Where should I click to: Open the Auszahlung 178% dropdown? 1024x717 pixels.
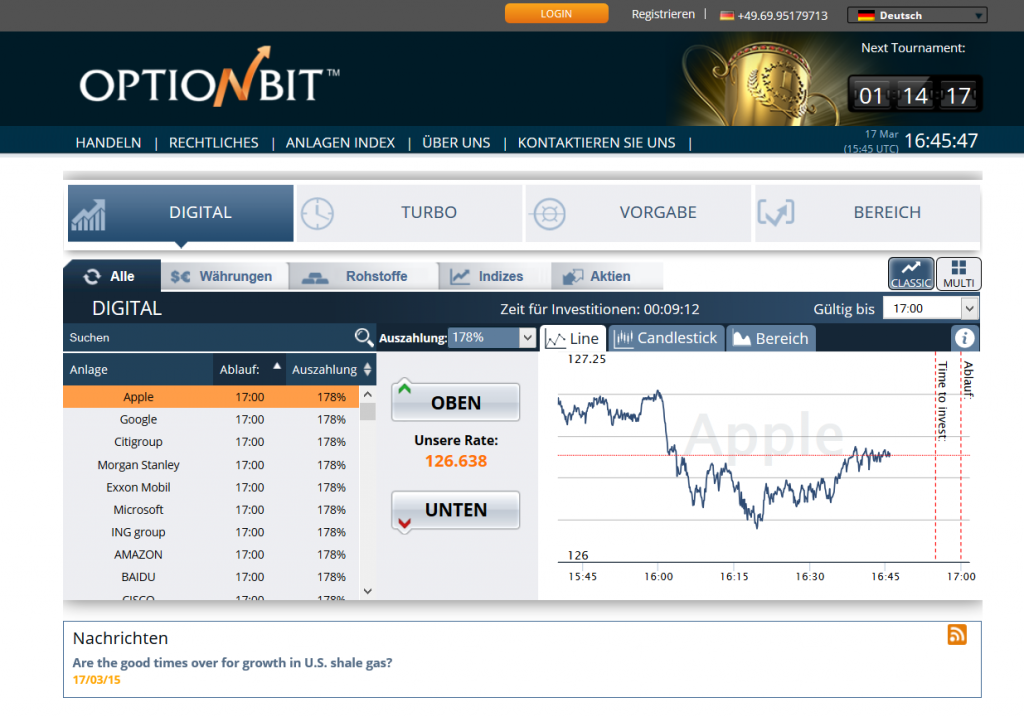[x=492, y=338]
